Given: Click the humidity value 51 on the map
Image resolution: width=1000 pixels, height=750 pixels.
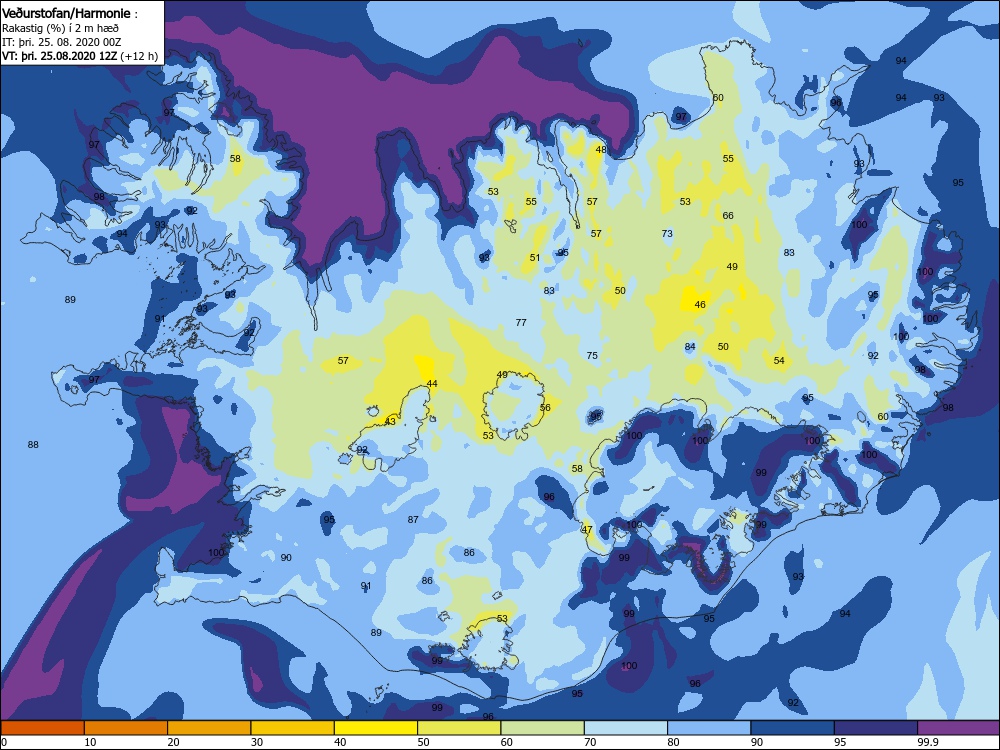Looking at the screenshot, I should tap(535, 258).
